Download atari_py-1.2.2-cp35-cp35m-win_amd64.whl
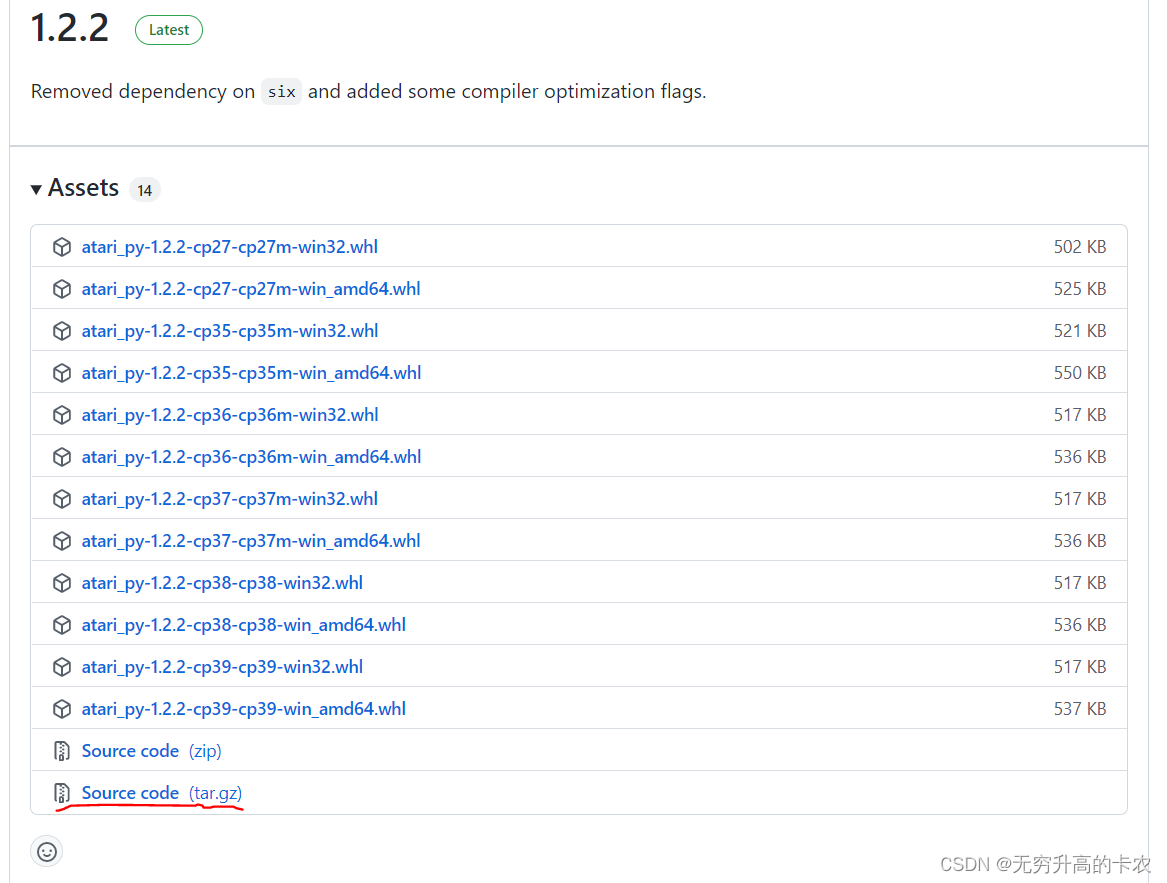This screenshot has height=883, width=1167. point(251,373)
